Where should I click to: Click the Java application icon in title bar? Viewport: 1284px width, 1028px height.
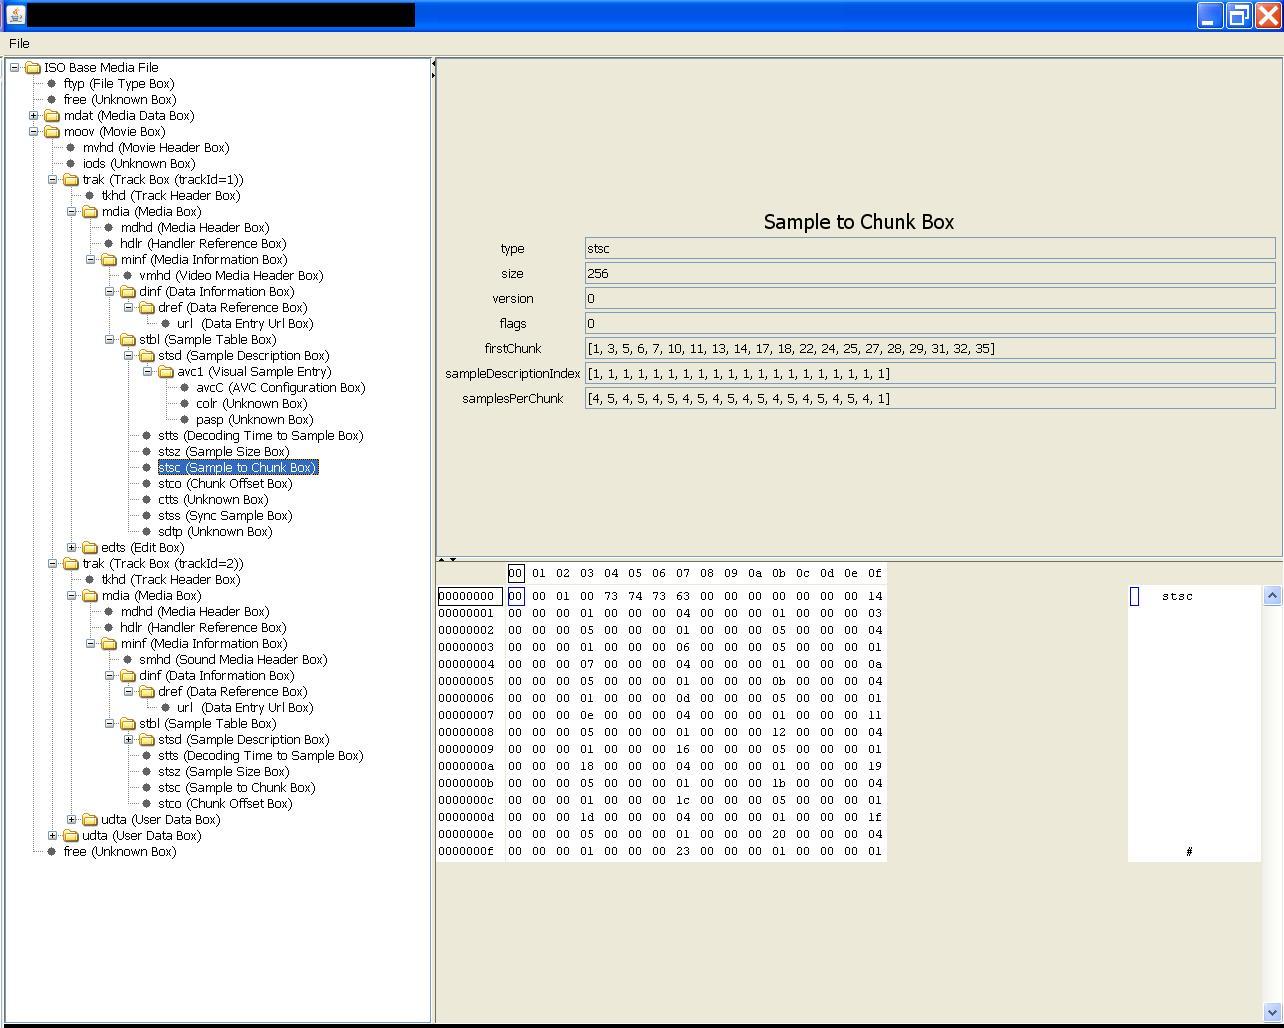pos(15,15)
